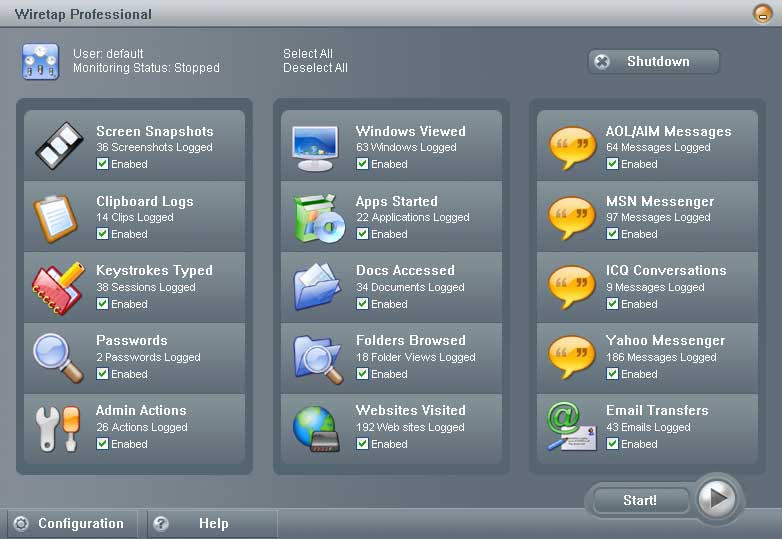The image size is (782, 539).
Task: Uncheck ICQ Conversations Enabled checkbox
Action: pyautogui.click(x=612, y=304)
